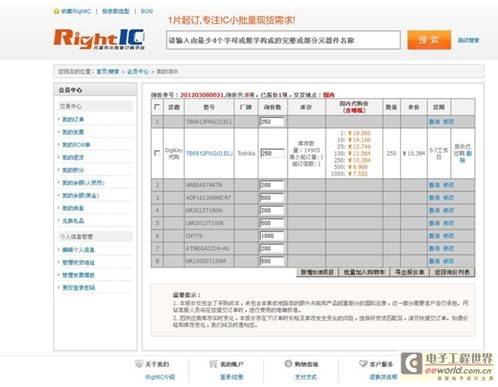Tick the select-all checkbox in table header
Viewport: 498px width, 387px height.
click(157, 107)
